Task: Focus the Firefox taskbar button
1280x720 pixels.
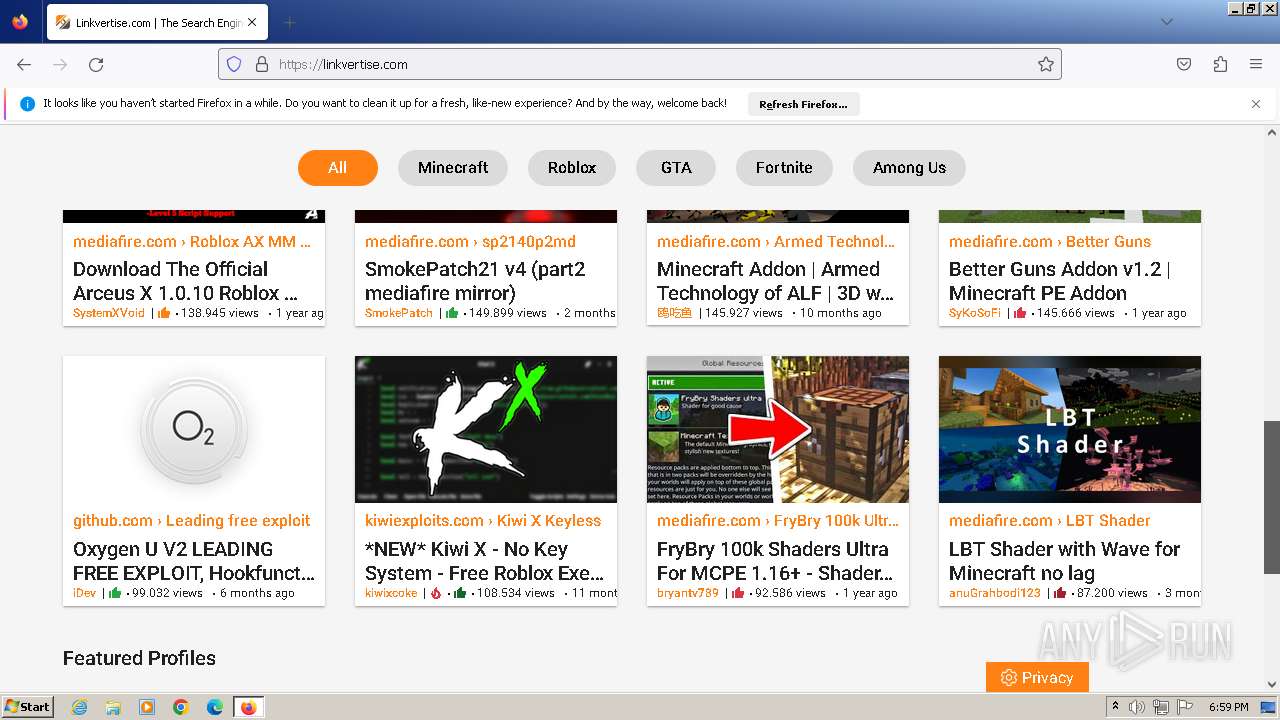Action: click(248, 707)
